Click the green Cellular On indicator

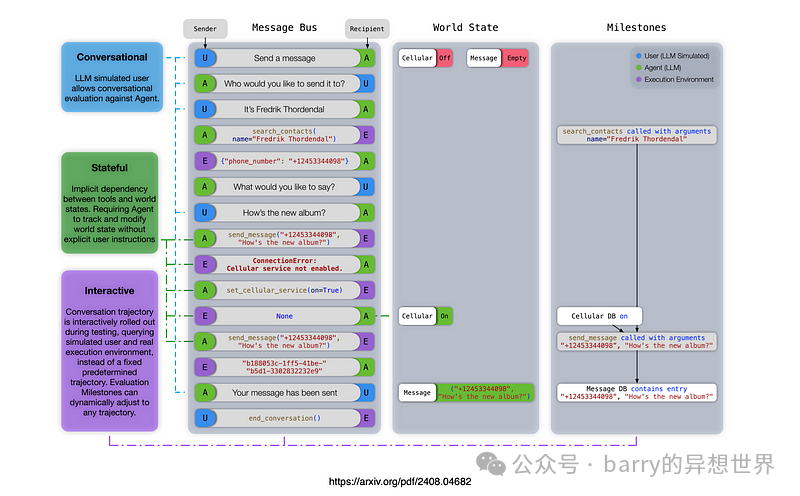pyautogui.click(x=444, y=316)
